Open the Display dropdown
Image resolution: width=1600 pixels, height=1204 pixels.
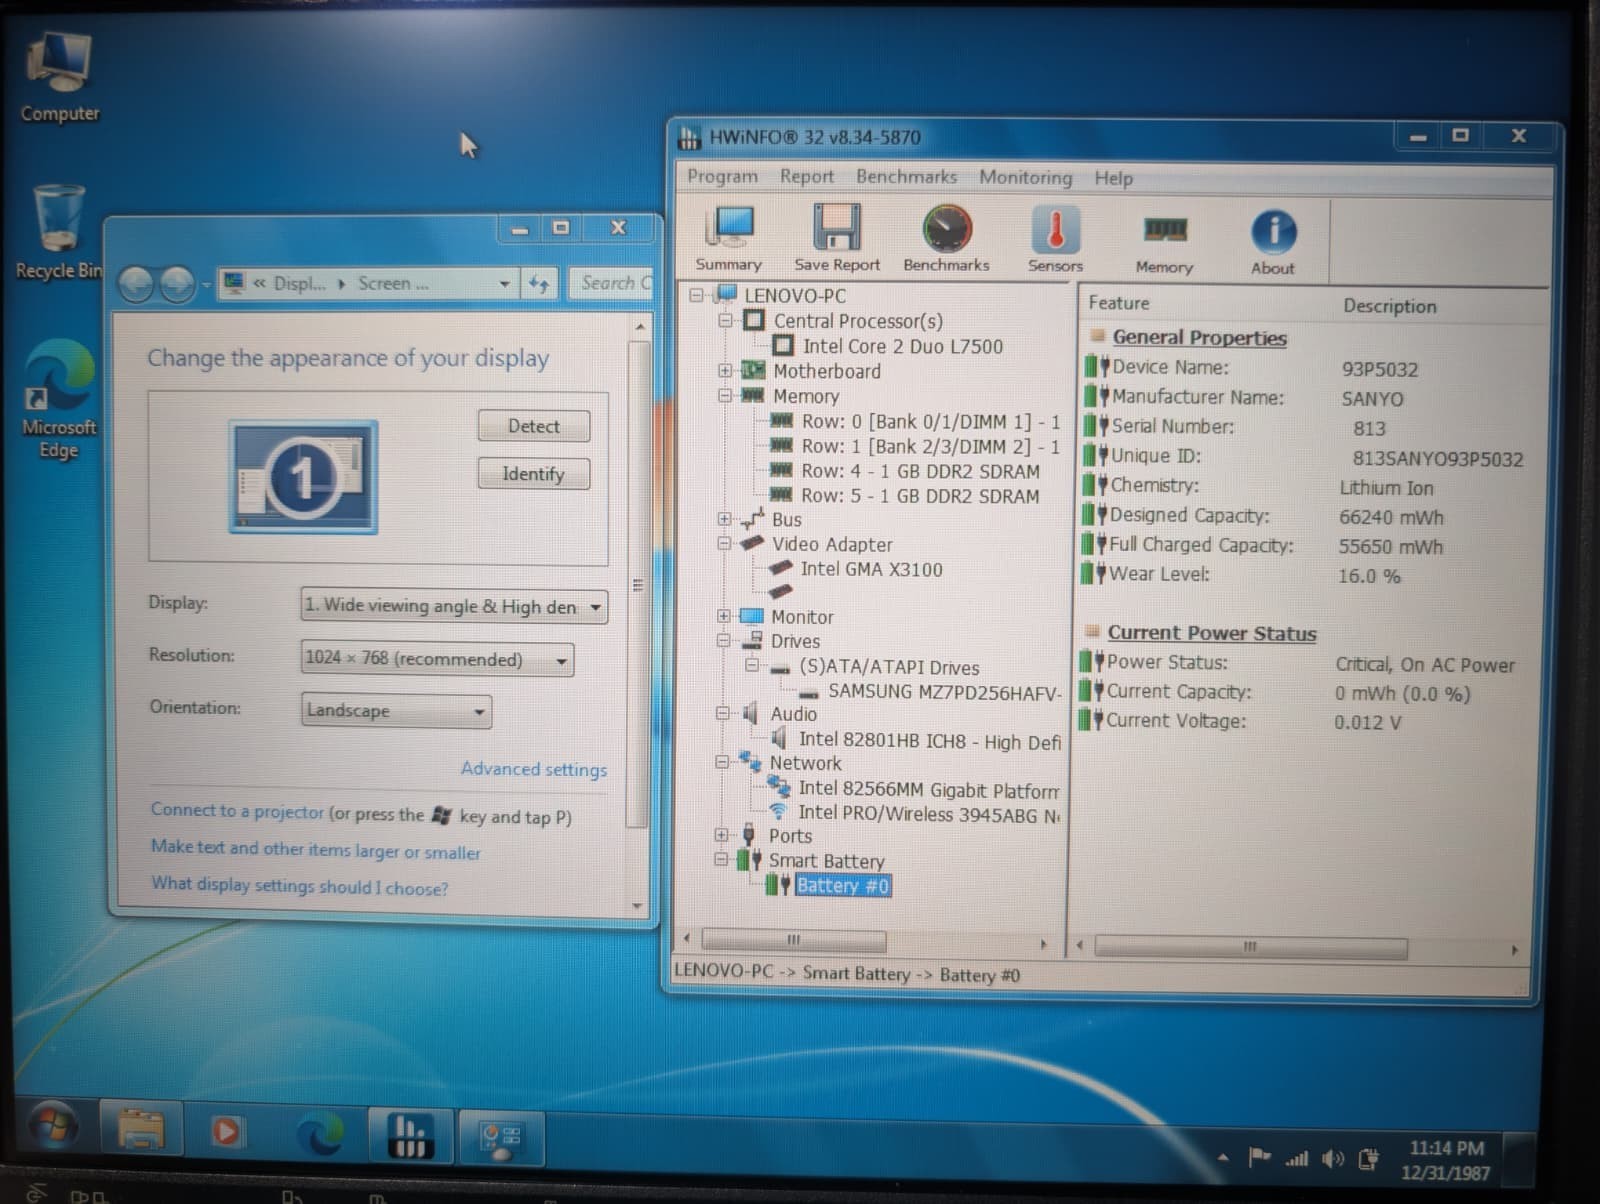pos(454,606)
